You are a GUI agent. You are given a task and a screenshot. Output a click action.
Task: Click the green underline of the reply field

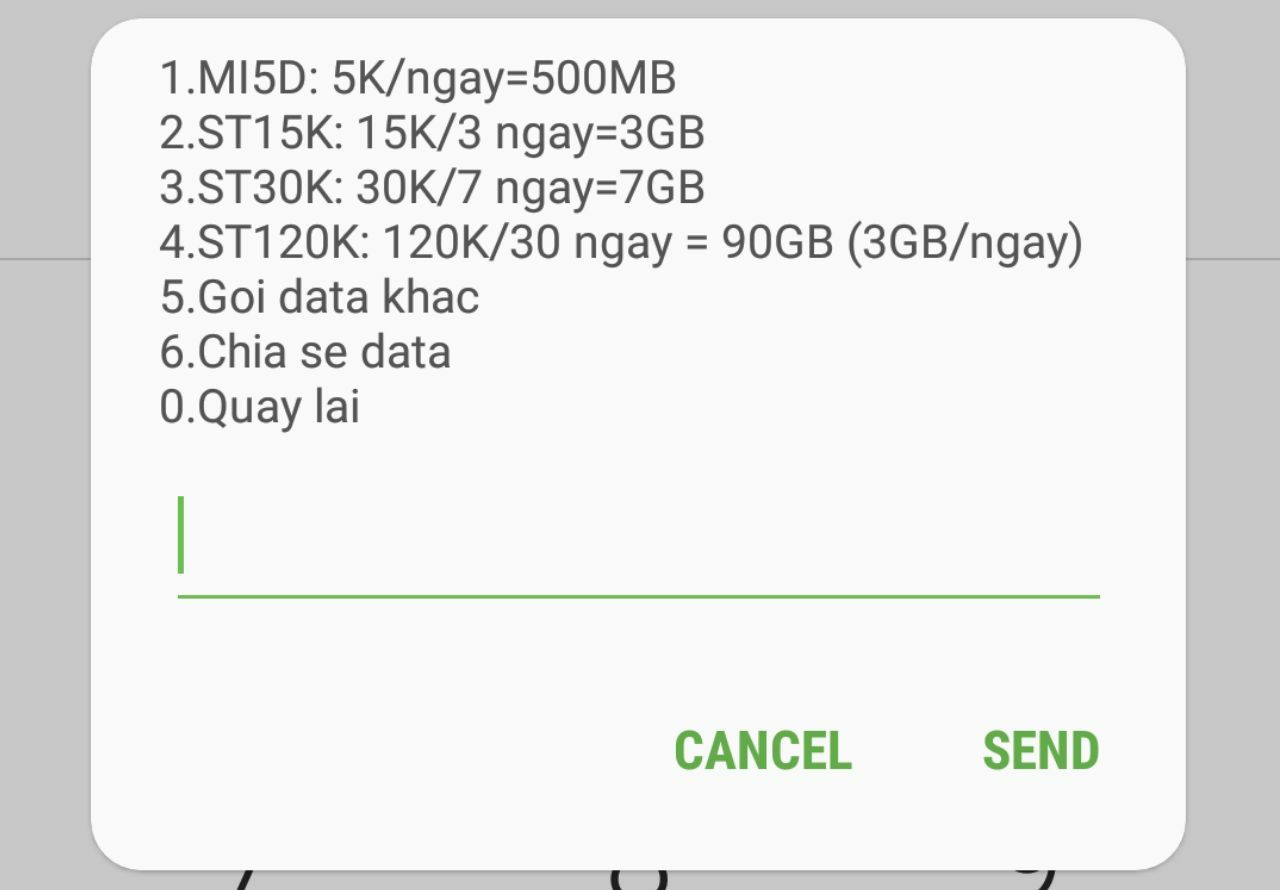coord(638,596)
